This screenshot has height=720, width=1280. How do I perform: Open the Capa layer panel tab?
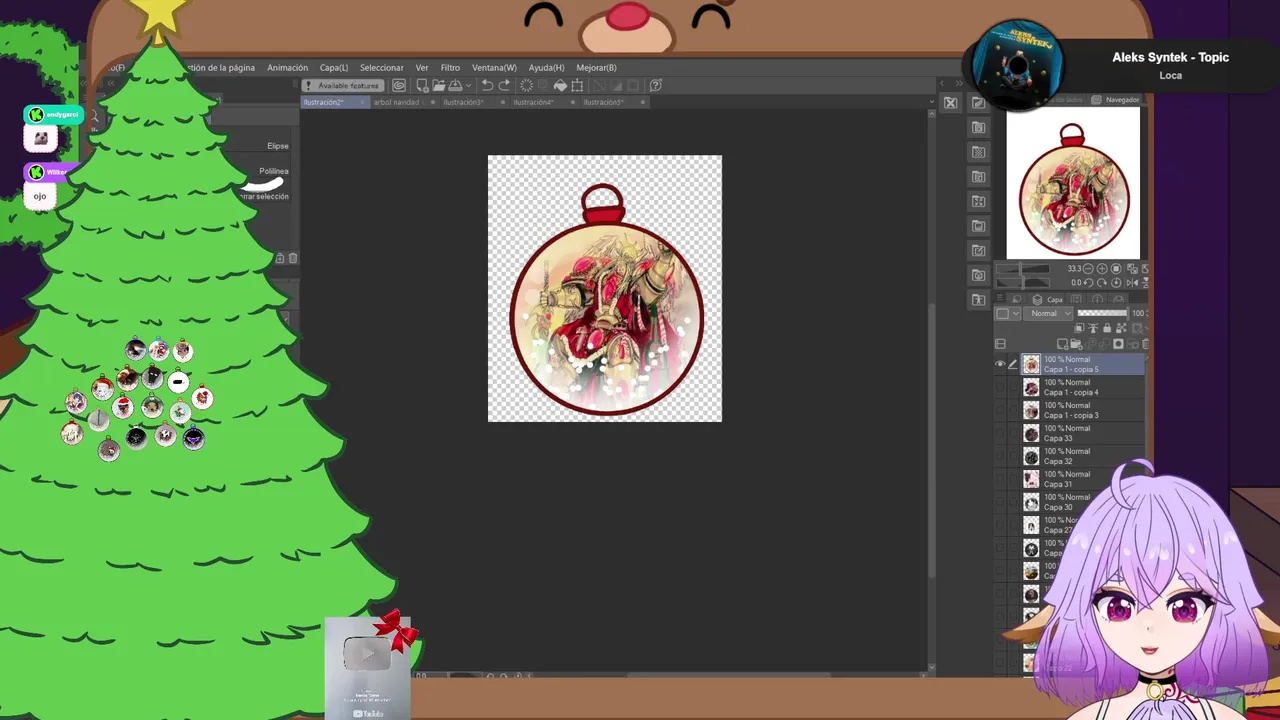(x=1048, y=299)
